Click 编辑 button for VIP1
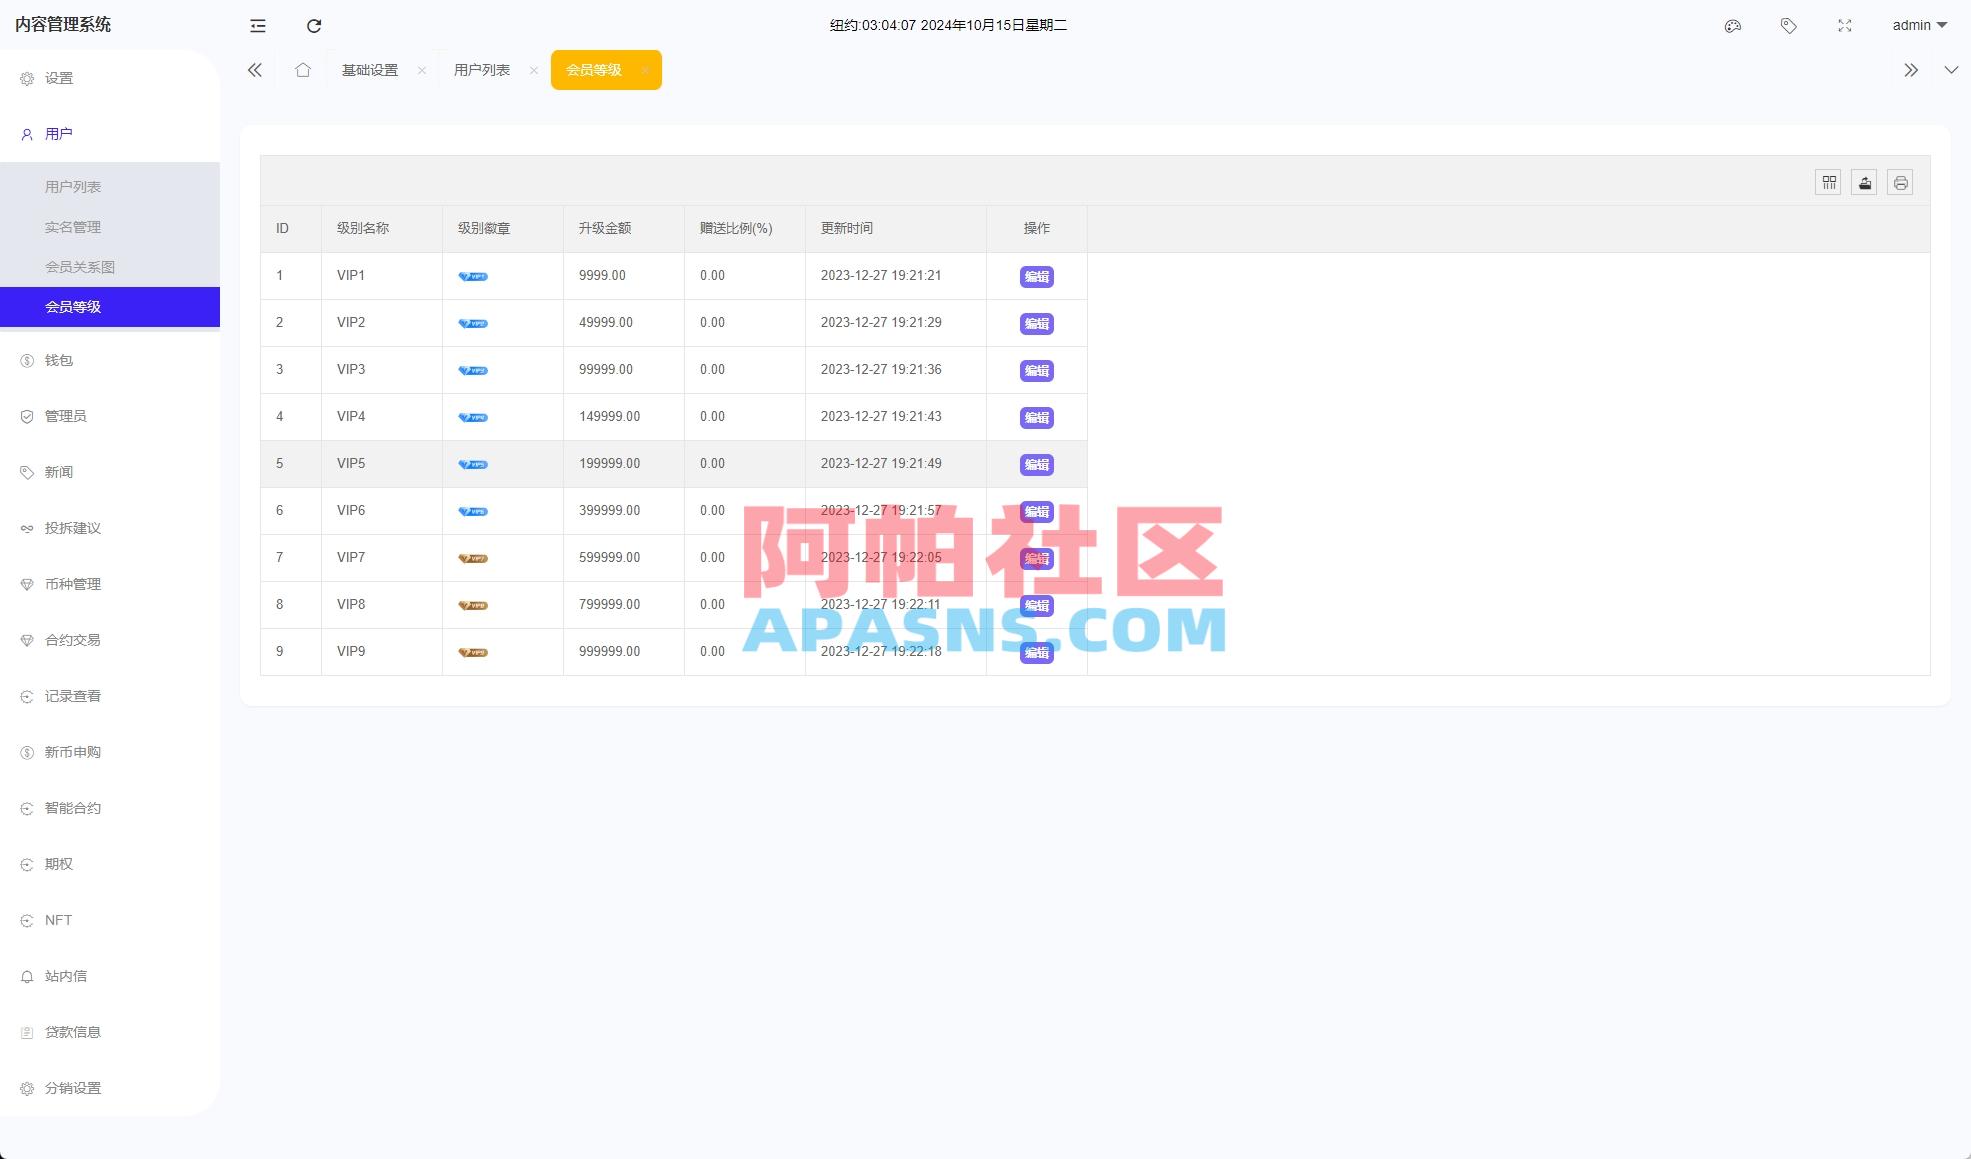The width and height of the screenshot is (1971, 1159). click(1037, 276)
